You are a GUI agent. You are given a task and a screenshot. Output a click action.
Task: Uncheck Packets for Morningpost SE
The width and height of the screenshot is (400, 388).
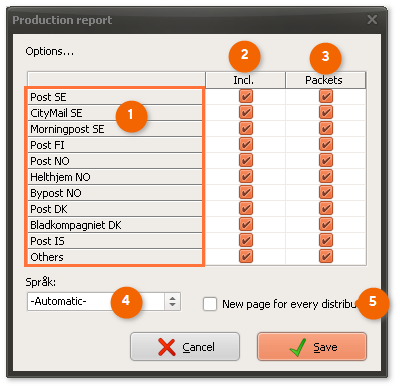(x=326, y=129)
